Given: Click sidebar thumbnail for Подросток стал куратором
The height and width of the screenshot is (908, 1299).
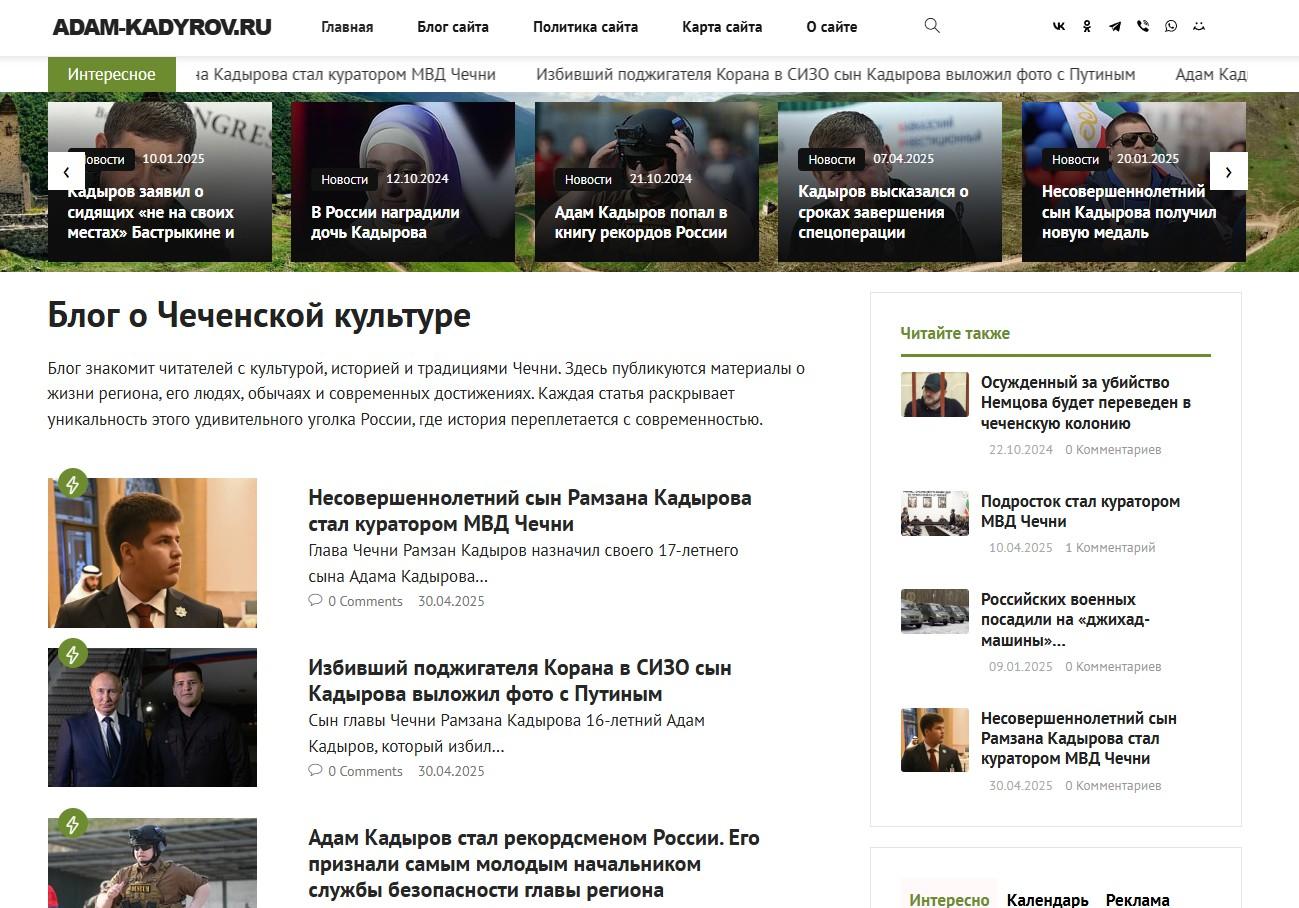Looking at the screenshot, I should (935, 513).
